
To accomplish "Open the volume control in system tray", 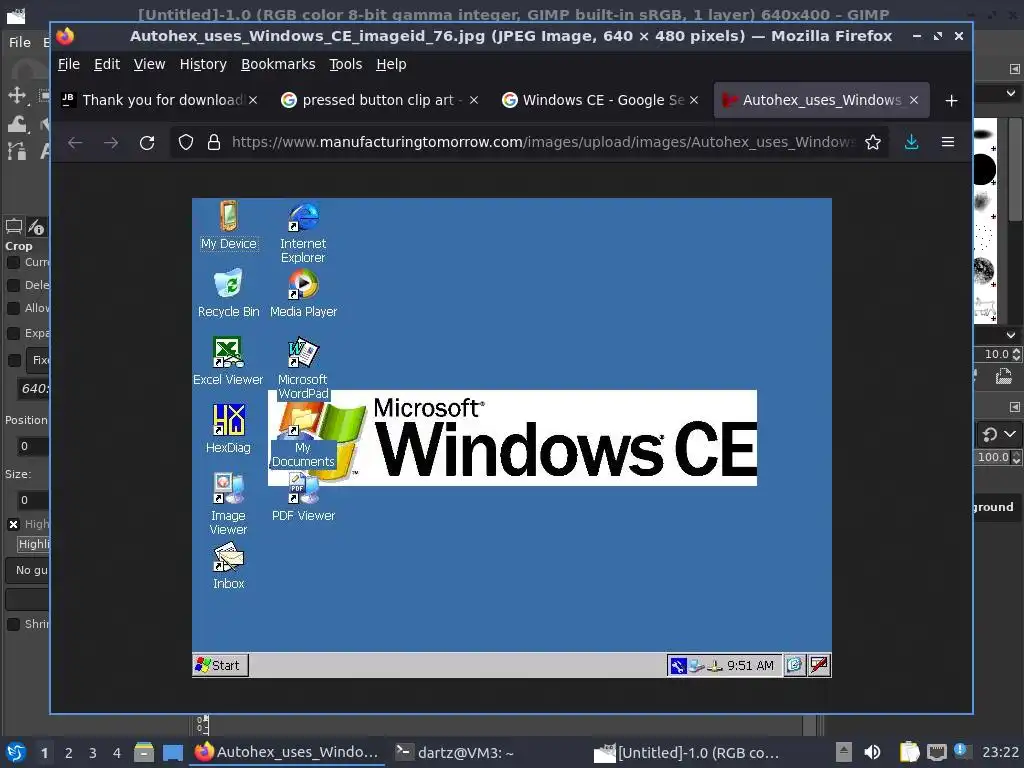I will click(872, 752).
